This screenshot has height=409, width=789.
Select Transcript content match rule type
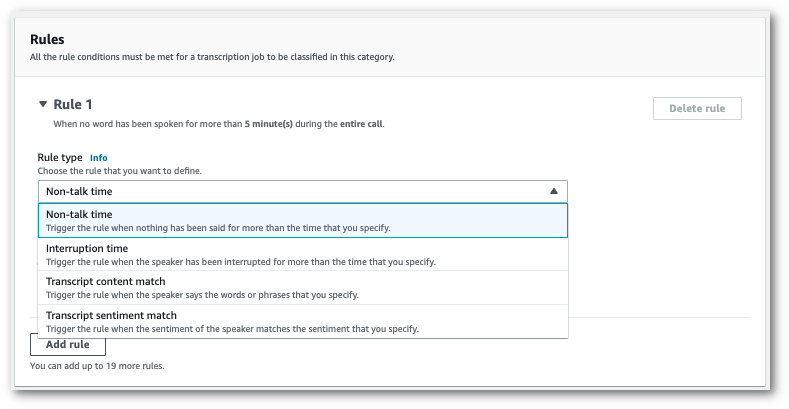click(x=105, y=281)
